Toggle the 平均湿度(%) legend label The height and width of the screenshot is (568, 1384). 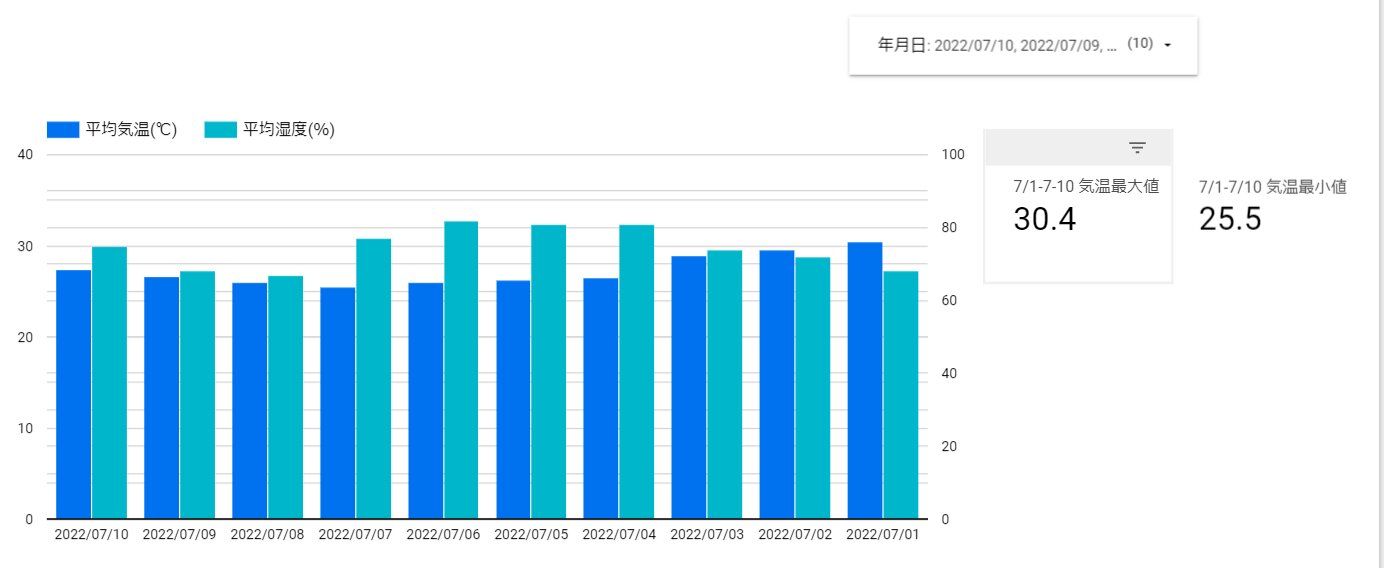(x=289, y=130)
